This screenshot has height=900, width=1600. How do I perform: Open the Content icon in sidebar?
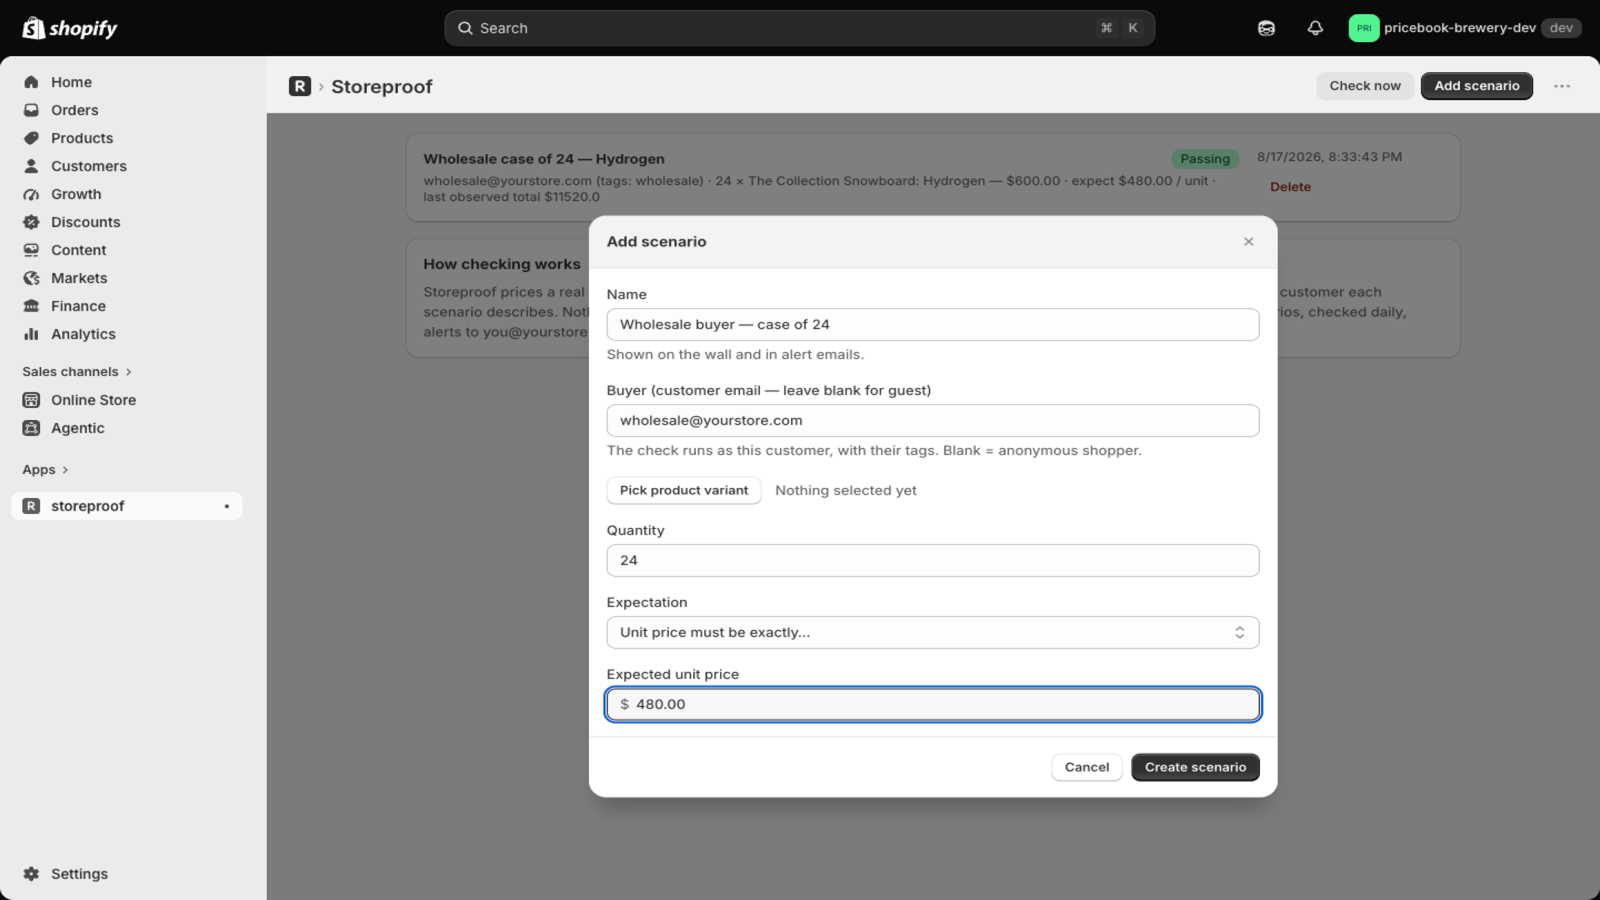(x=31, y=250)
